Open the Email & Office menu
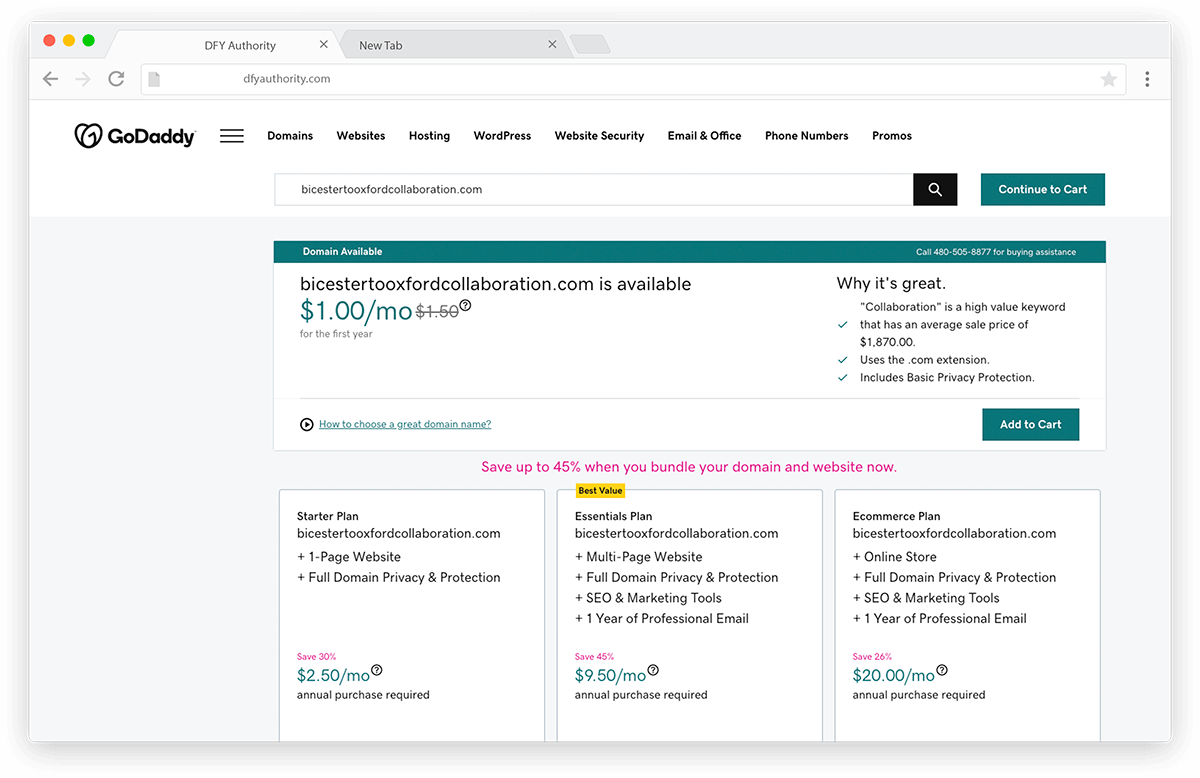This screenshot has width=1200, height=778. coord(705,136)
